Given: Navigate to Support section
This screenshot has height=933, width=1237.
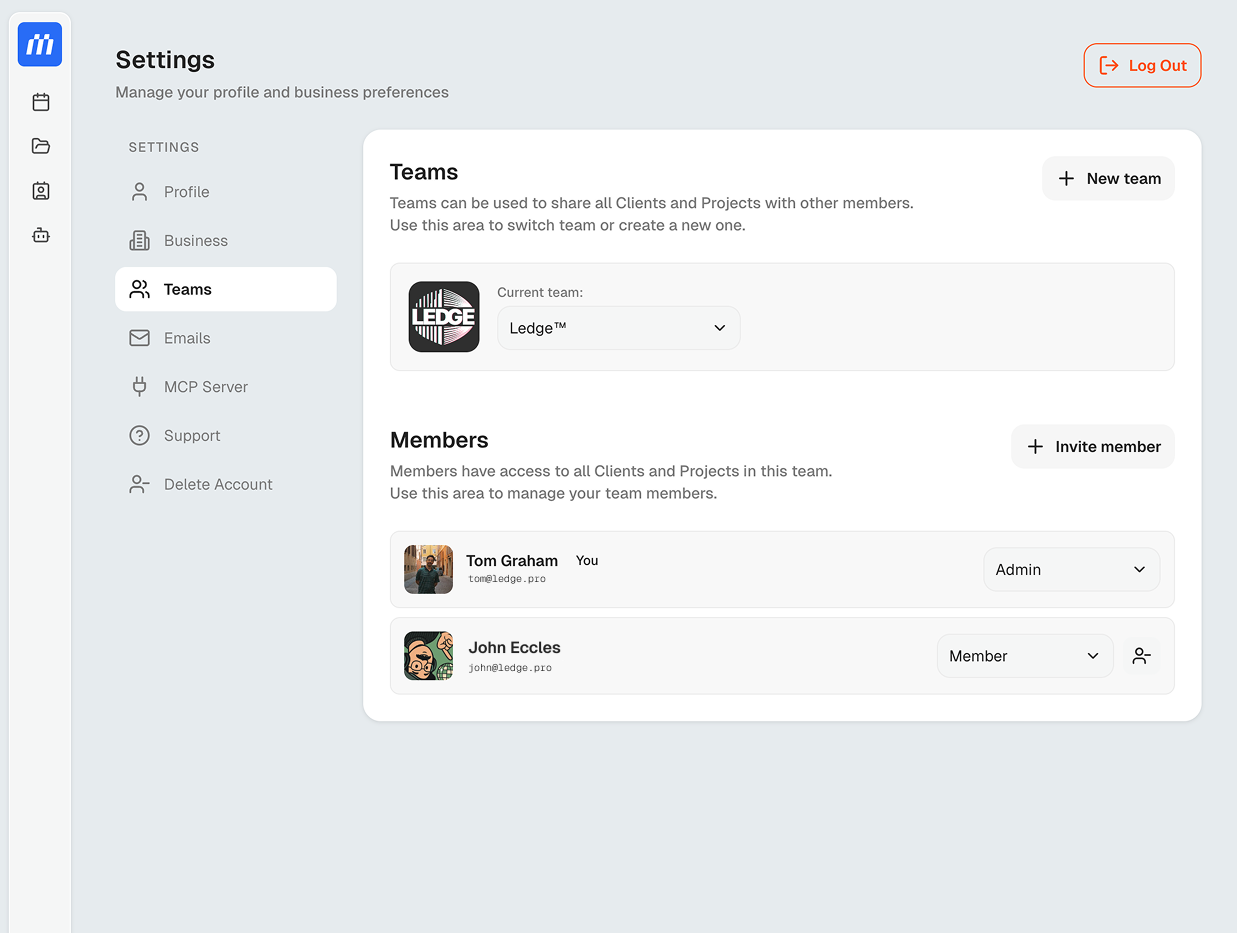Looking at the screenshot, I should pos(192,436).
